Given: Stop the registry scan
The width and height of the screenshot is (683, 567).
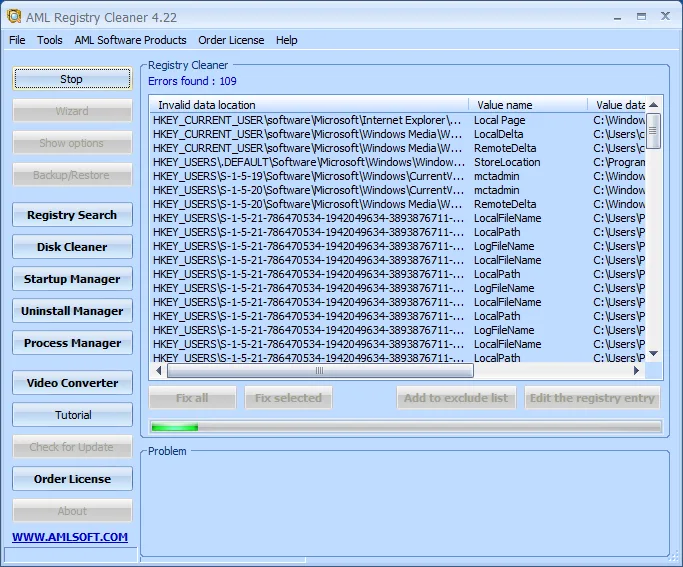Looking at the screenshot, I should tap(72, 79).
